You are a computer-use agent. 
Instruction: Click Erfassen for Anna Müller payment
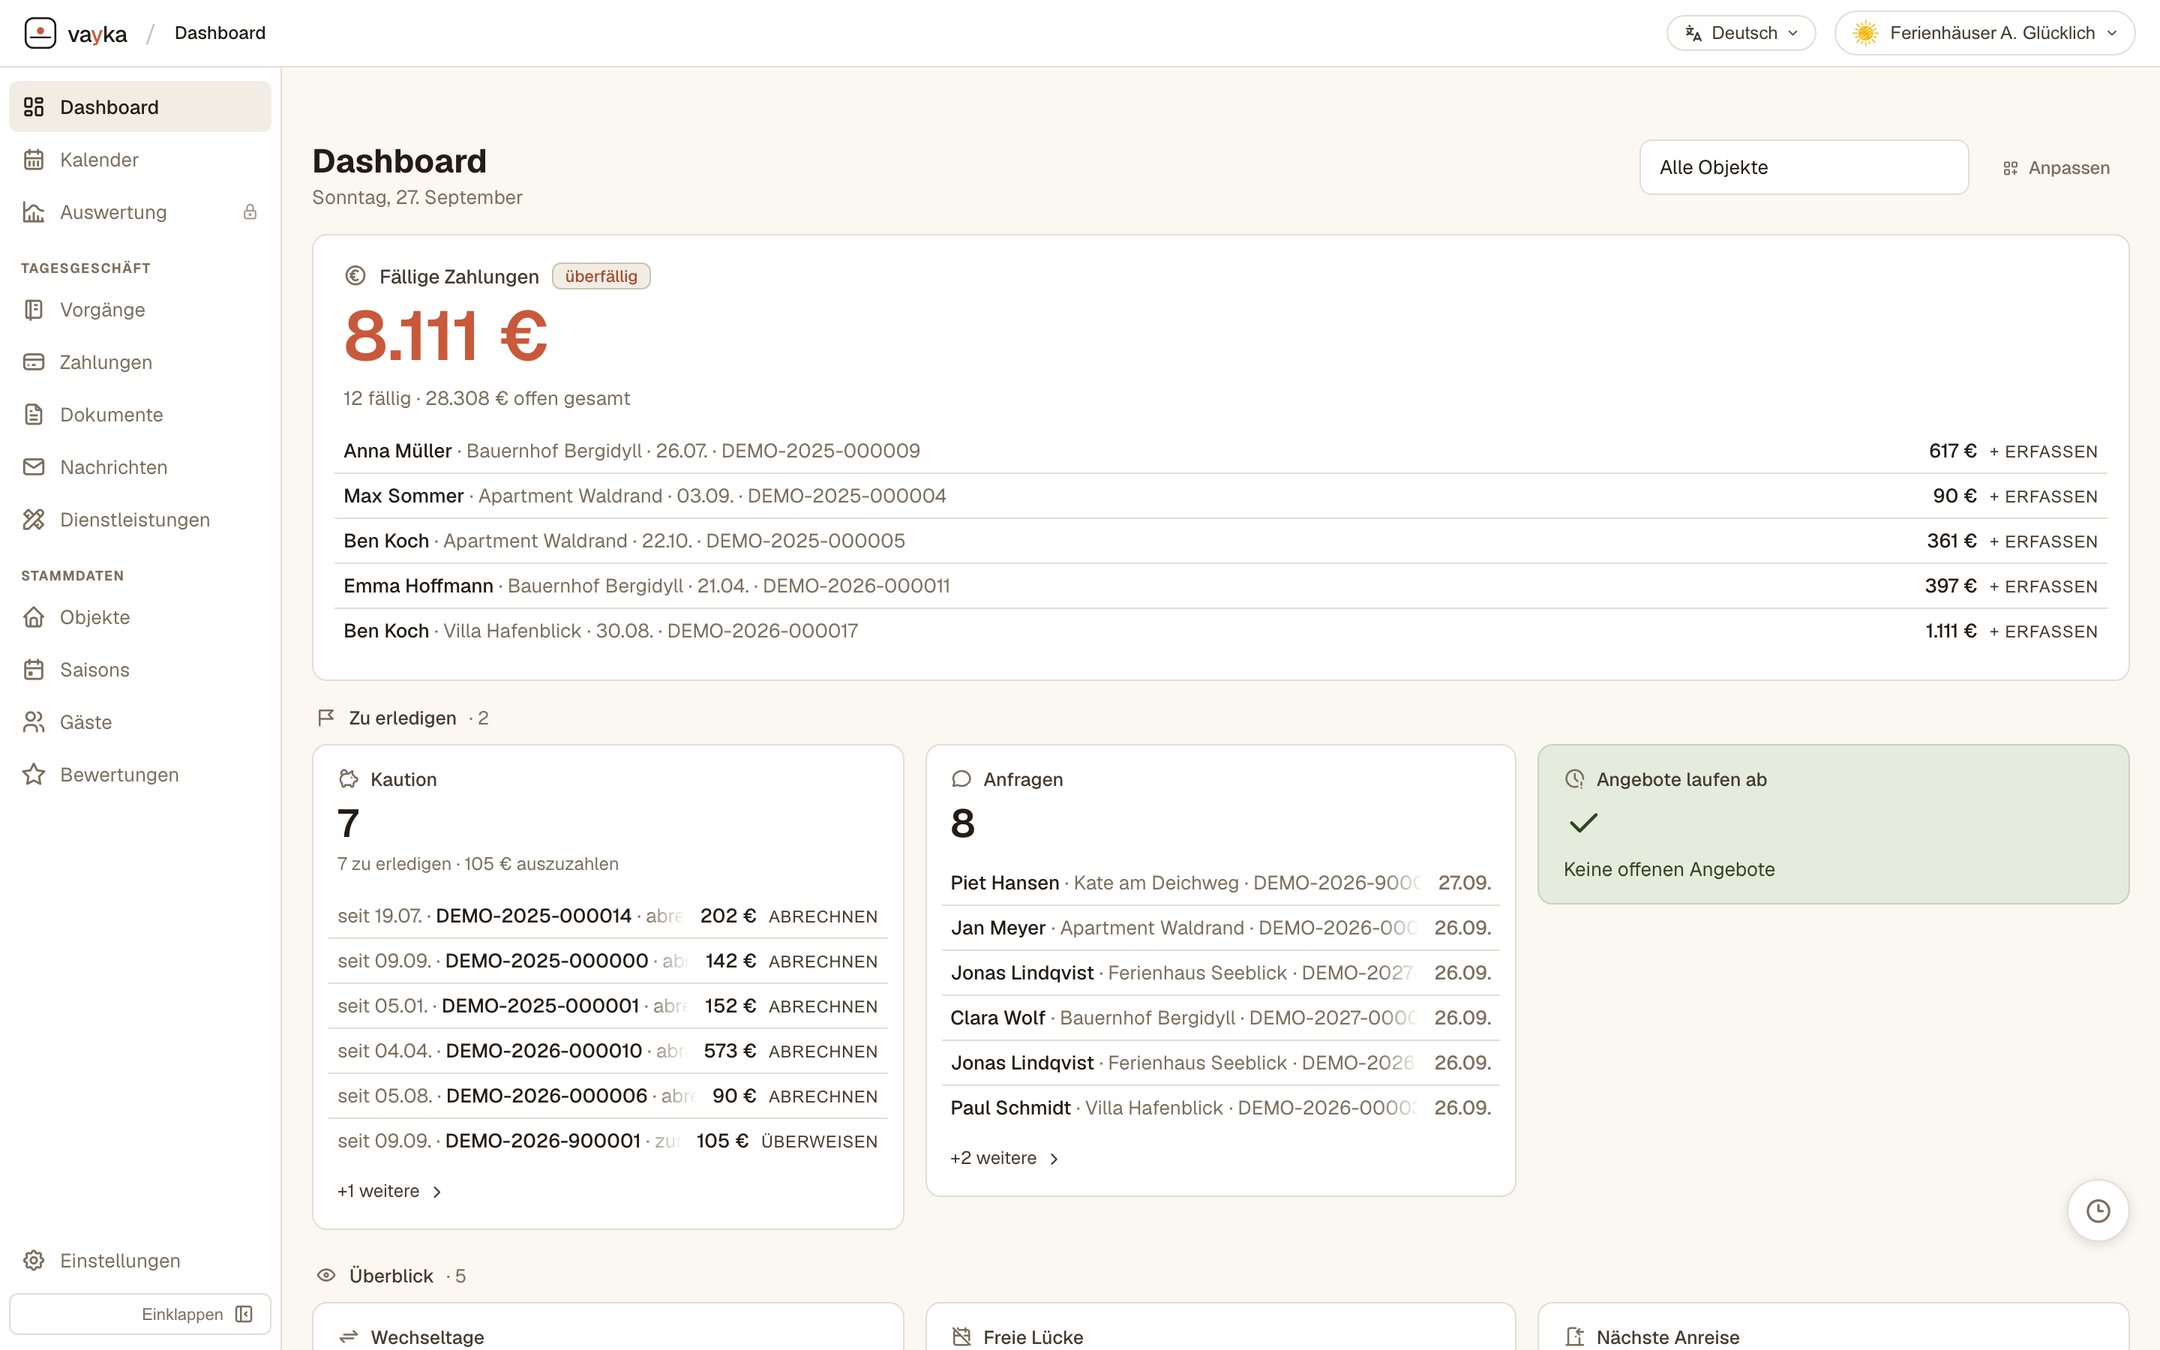tap(2043, 452)
